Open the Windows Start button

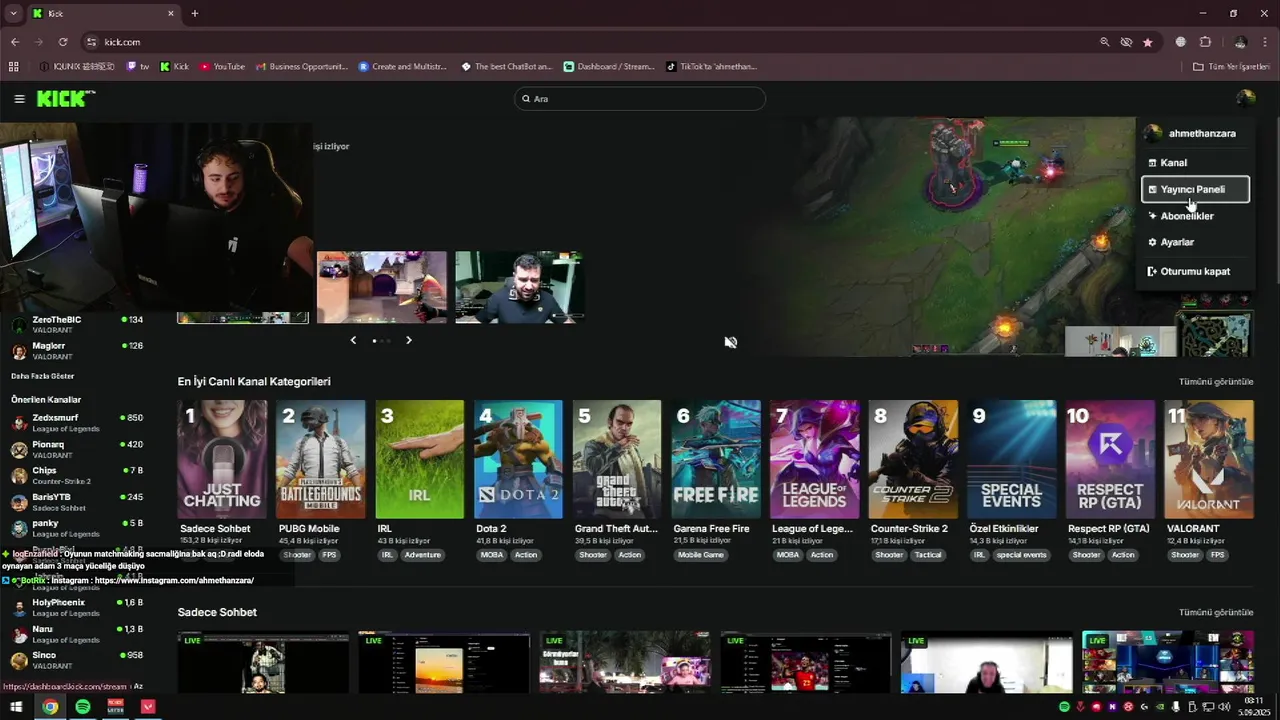16,707
